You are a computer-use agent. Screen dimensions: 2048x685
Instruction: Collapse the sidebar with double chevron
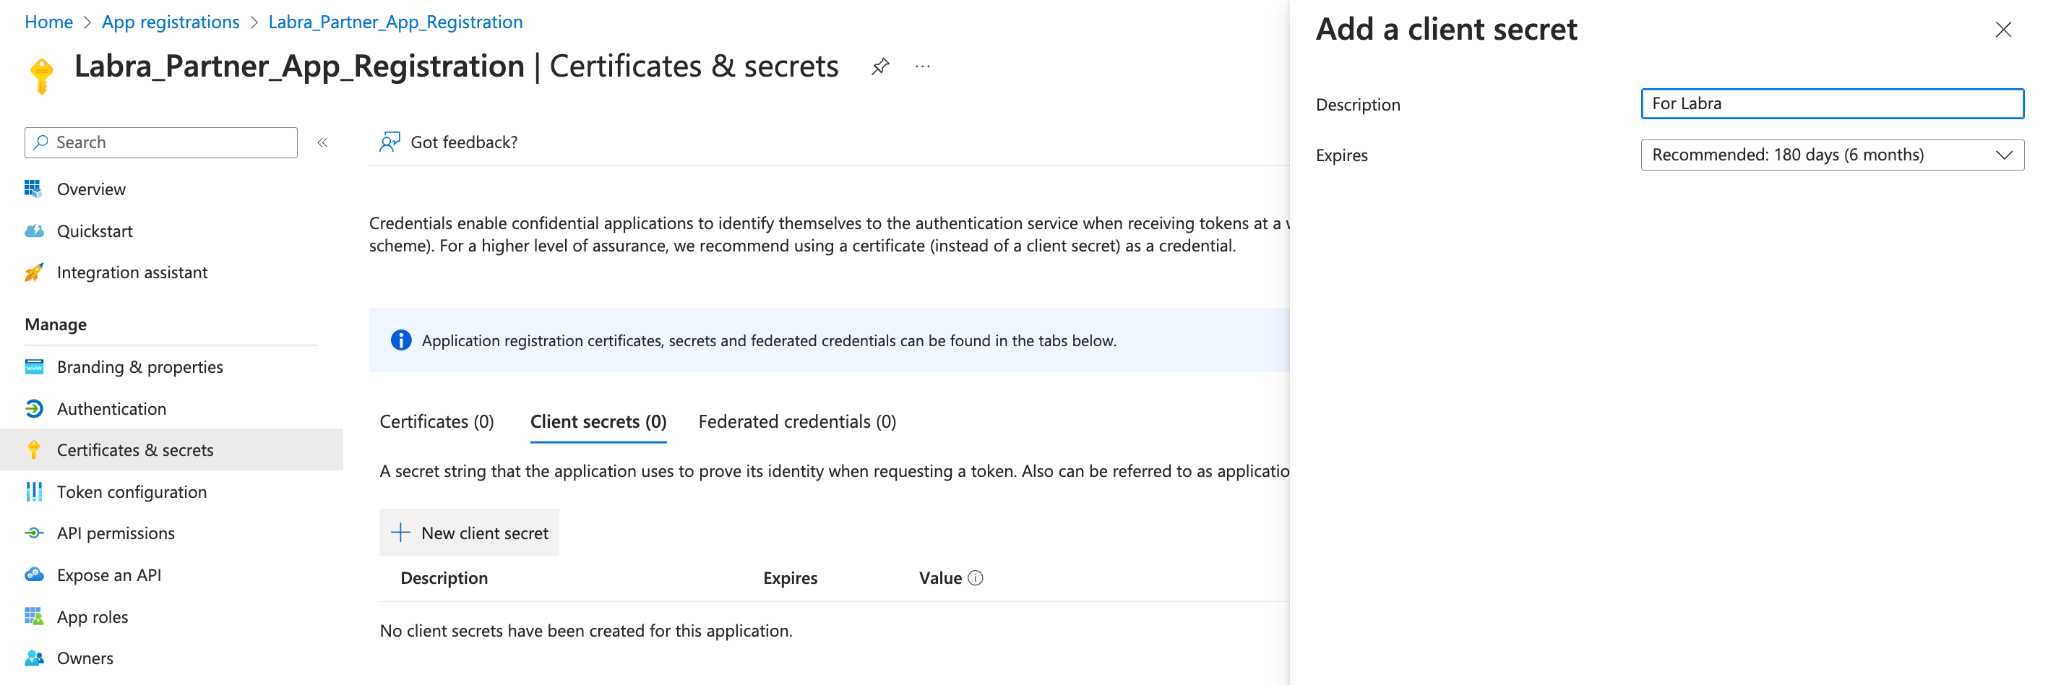[x=323, y=143]
